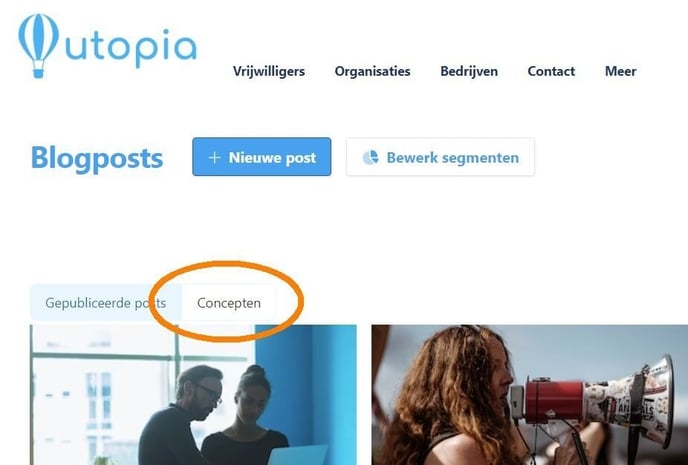Expand the Meer navigation menu
The image size is (688, 465).
tap(620, 72)
